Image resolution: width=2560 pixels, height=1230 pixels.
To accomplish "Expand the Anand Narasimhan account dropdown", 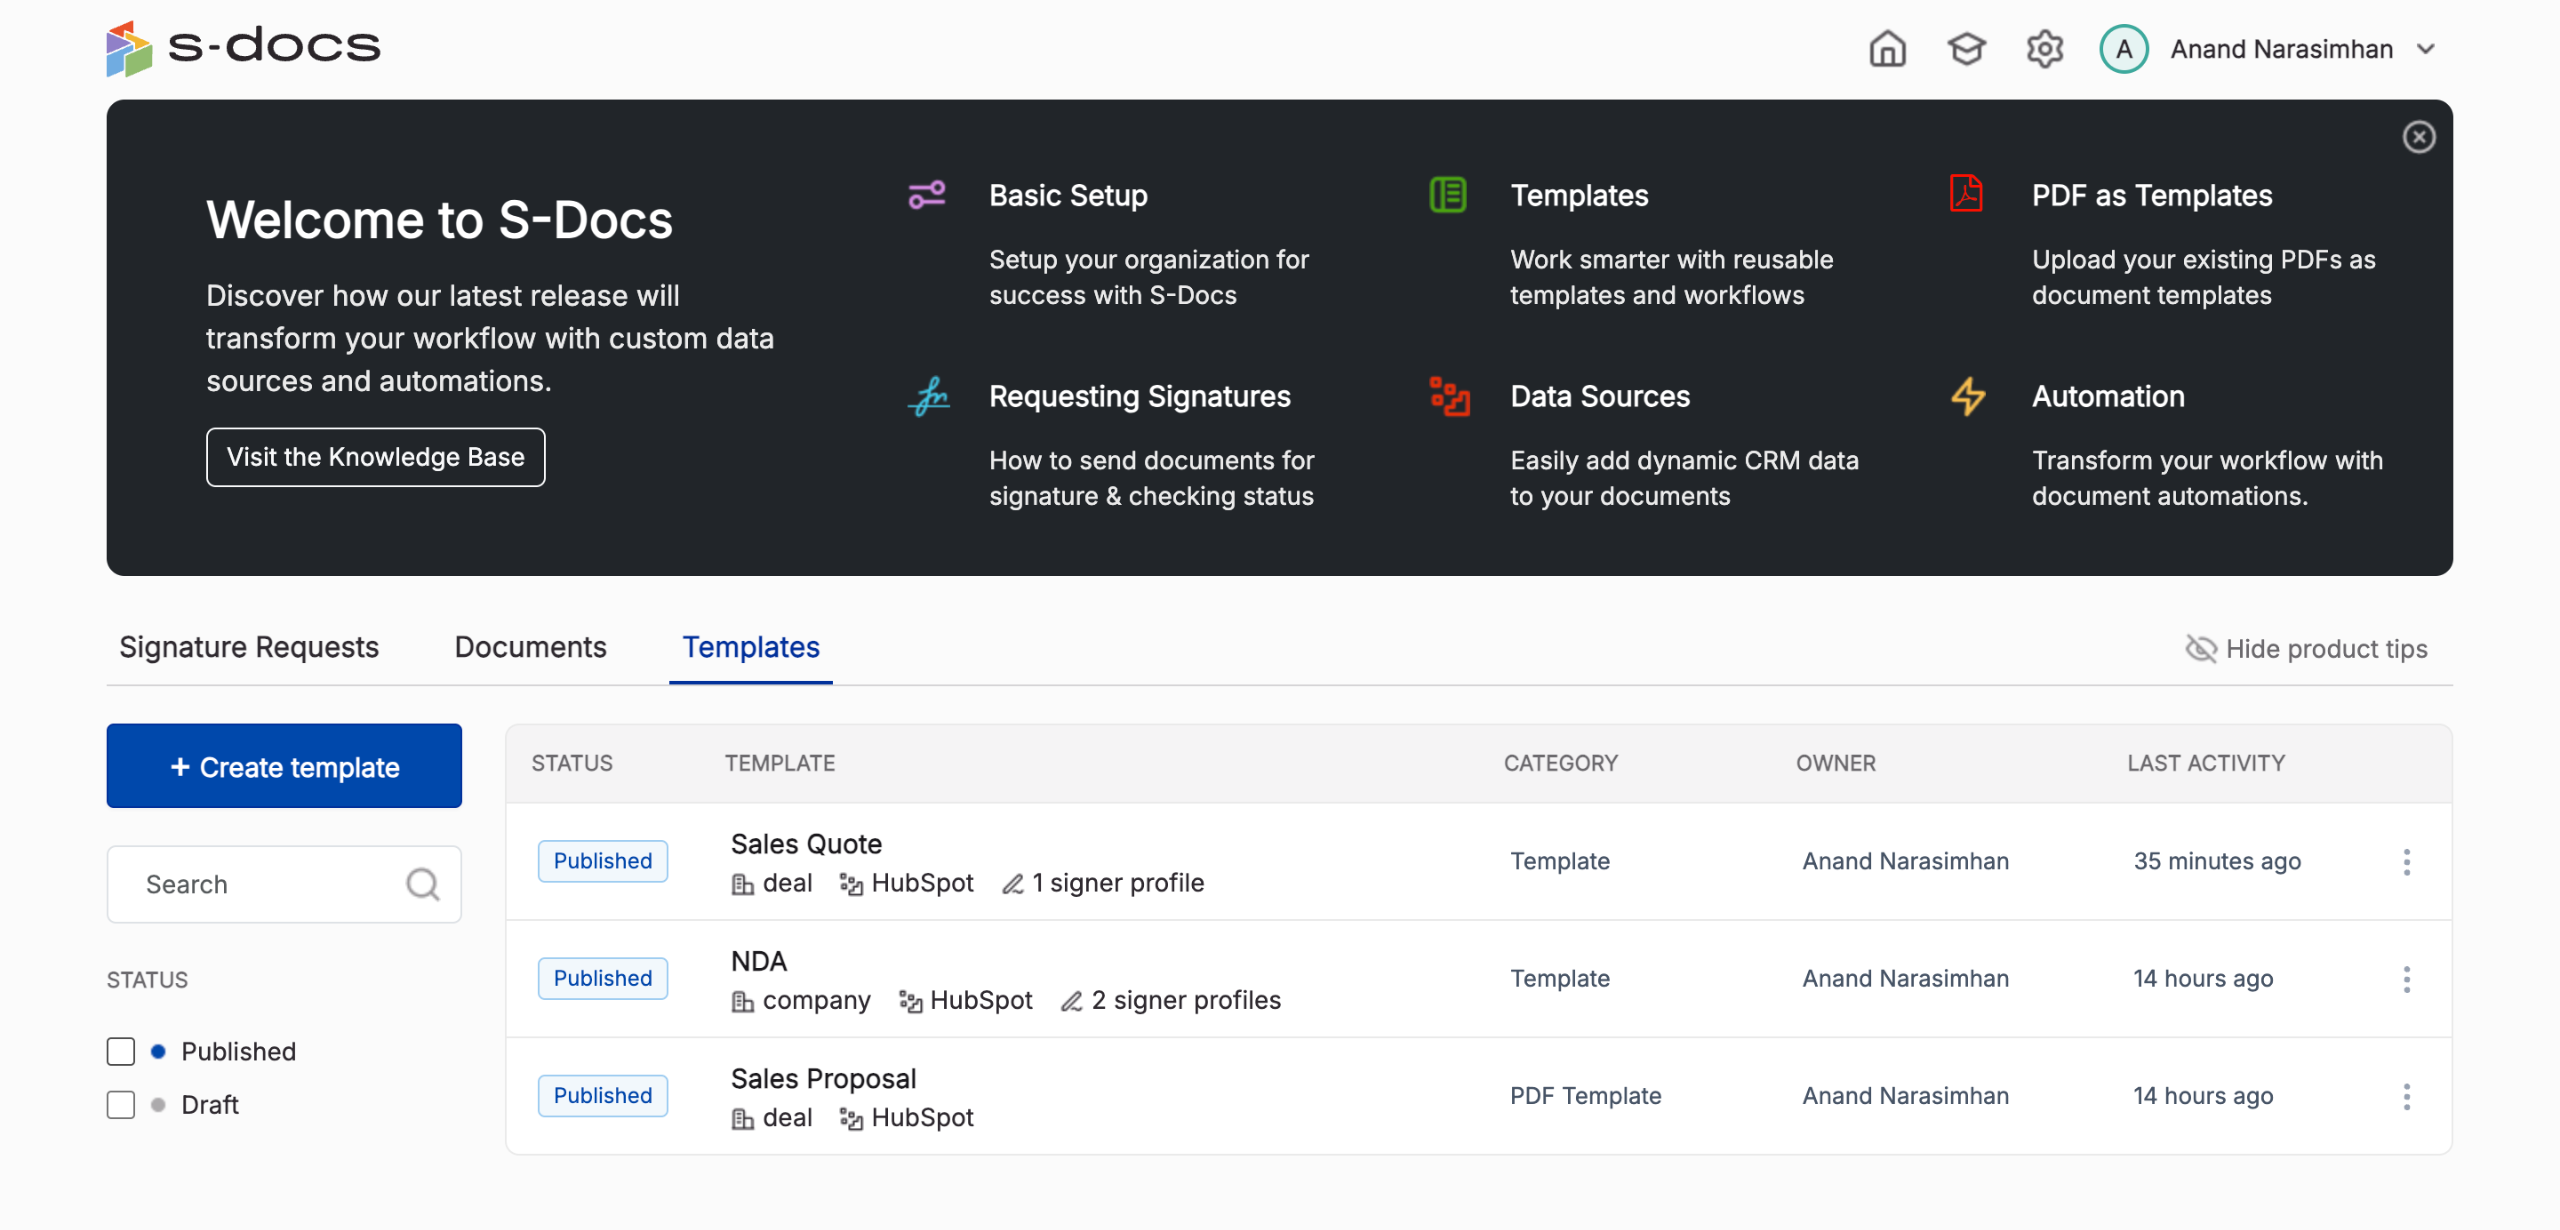I will click(x=2426, y=49).
